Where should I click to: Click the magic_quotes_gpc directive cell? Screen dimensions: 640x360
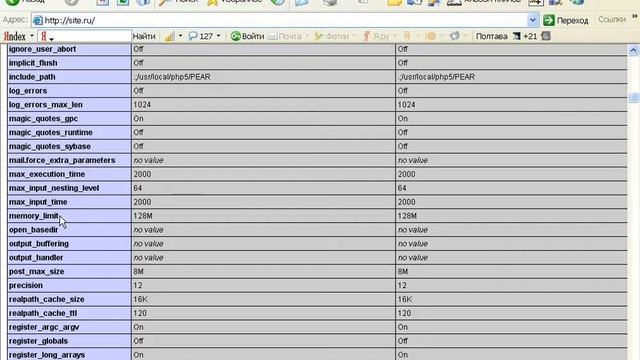(x=69, y=118)
